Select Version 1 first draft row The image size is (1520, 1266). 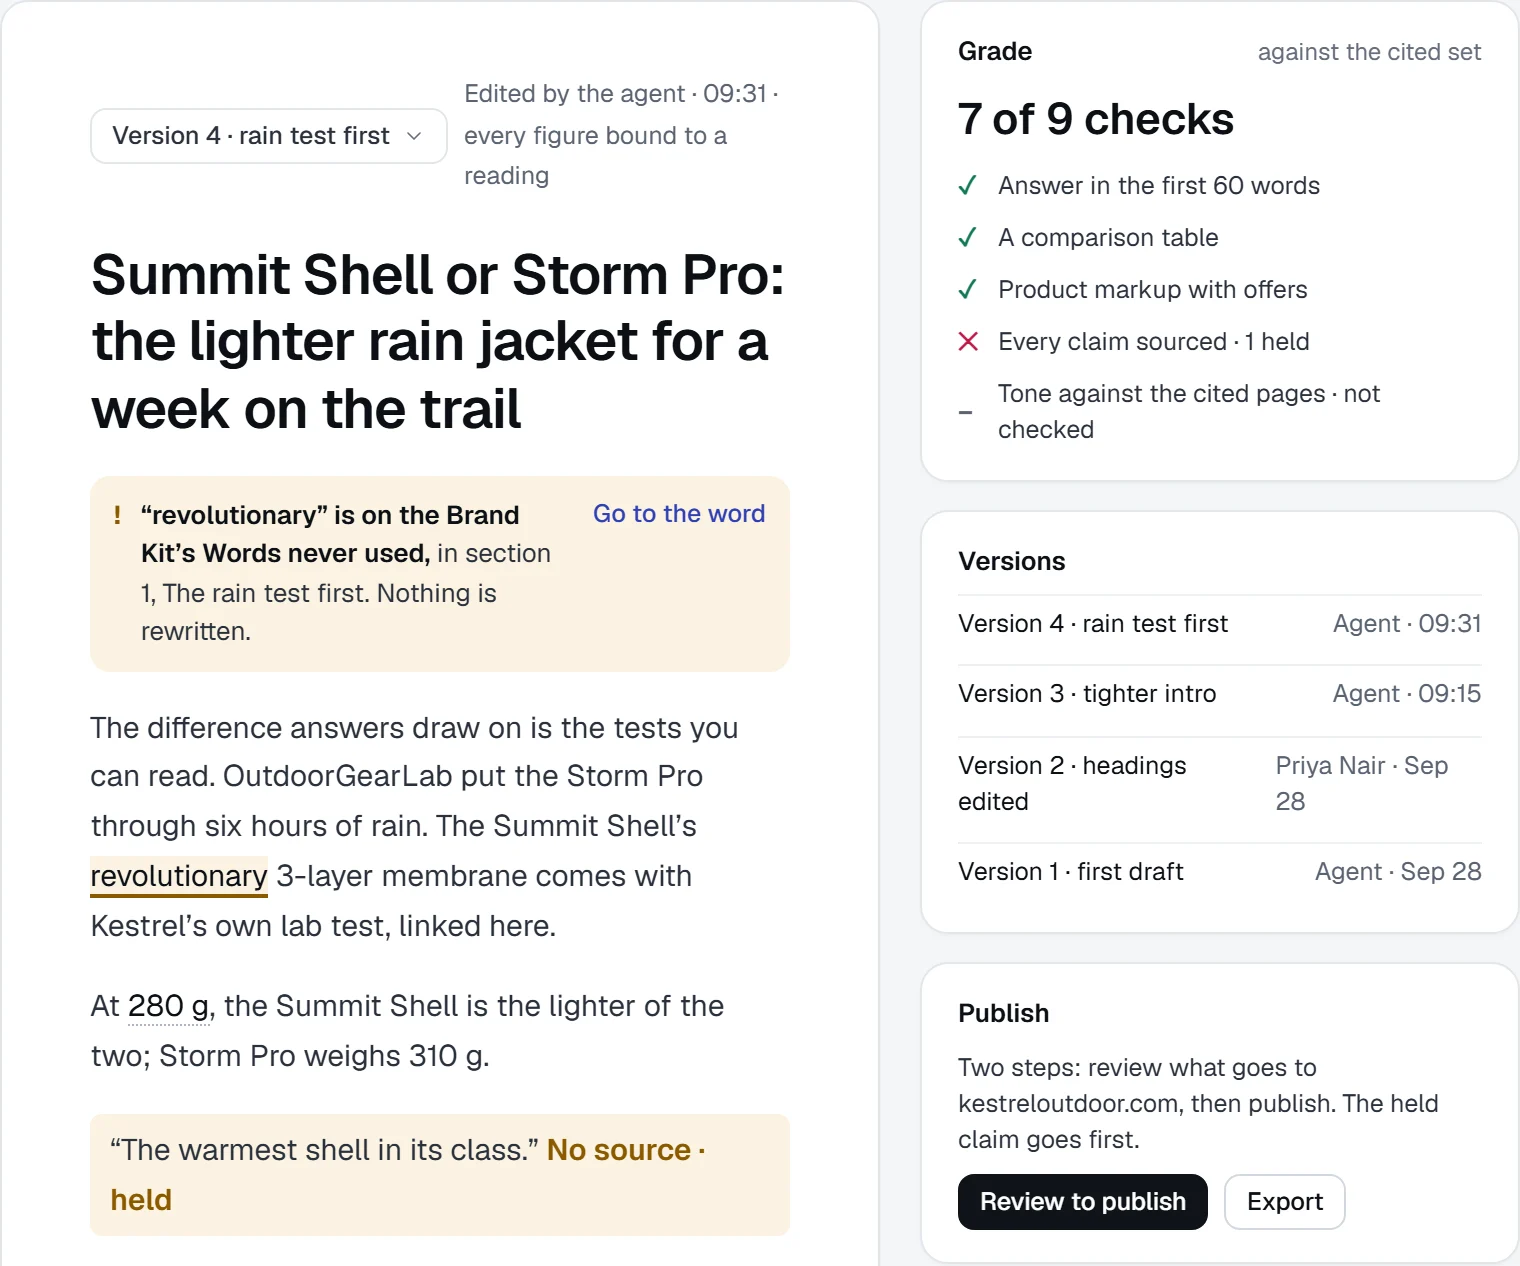pos(1219,872)
